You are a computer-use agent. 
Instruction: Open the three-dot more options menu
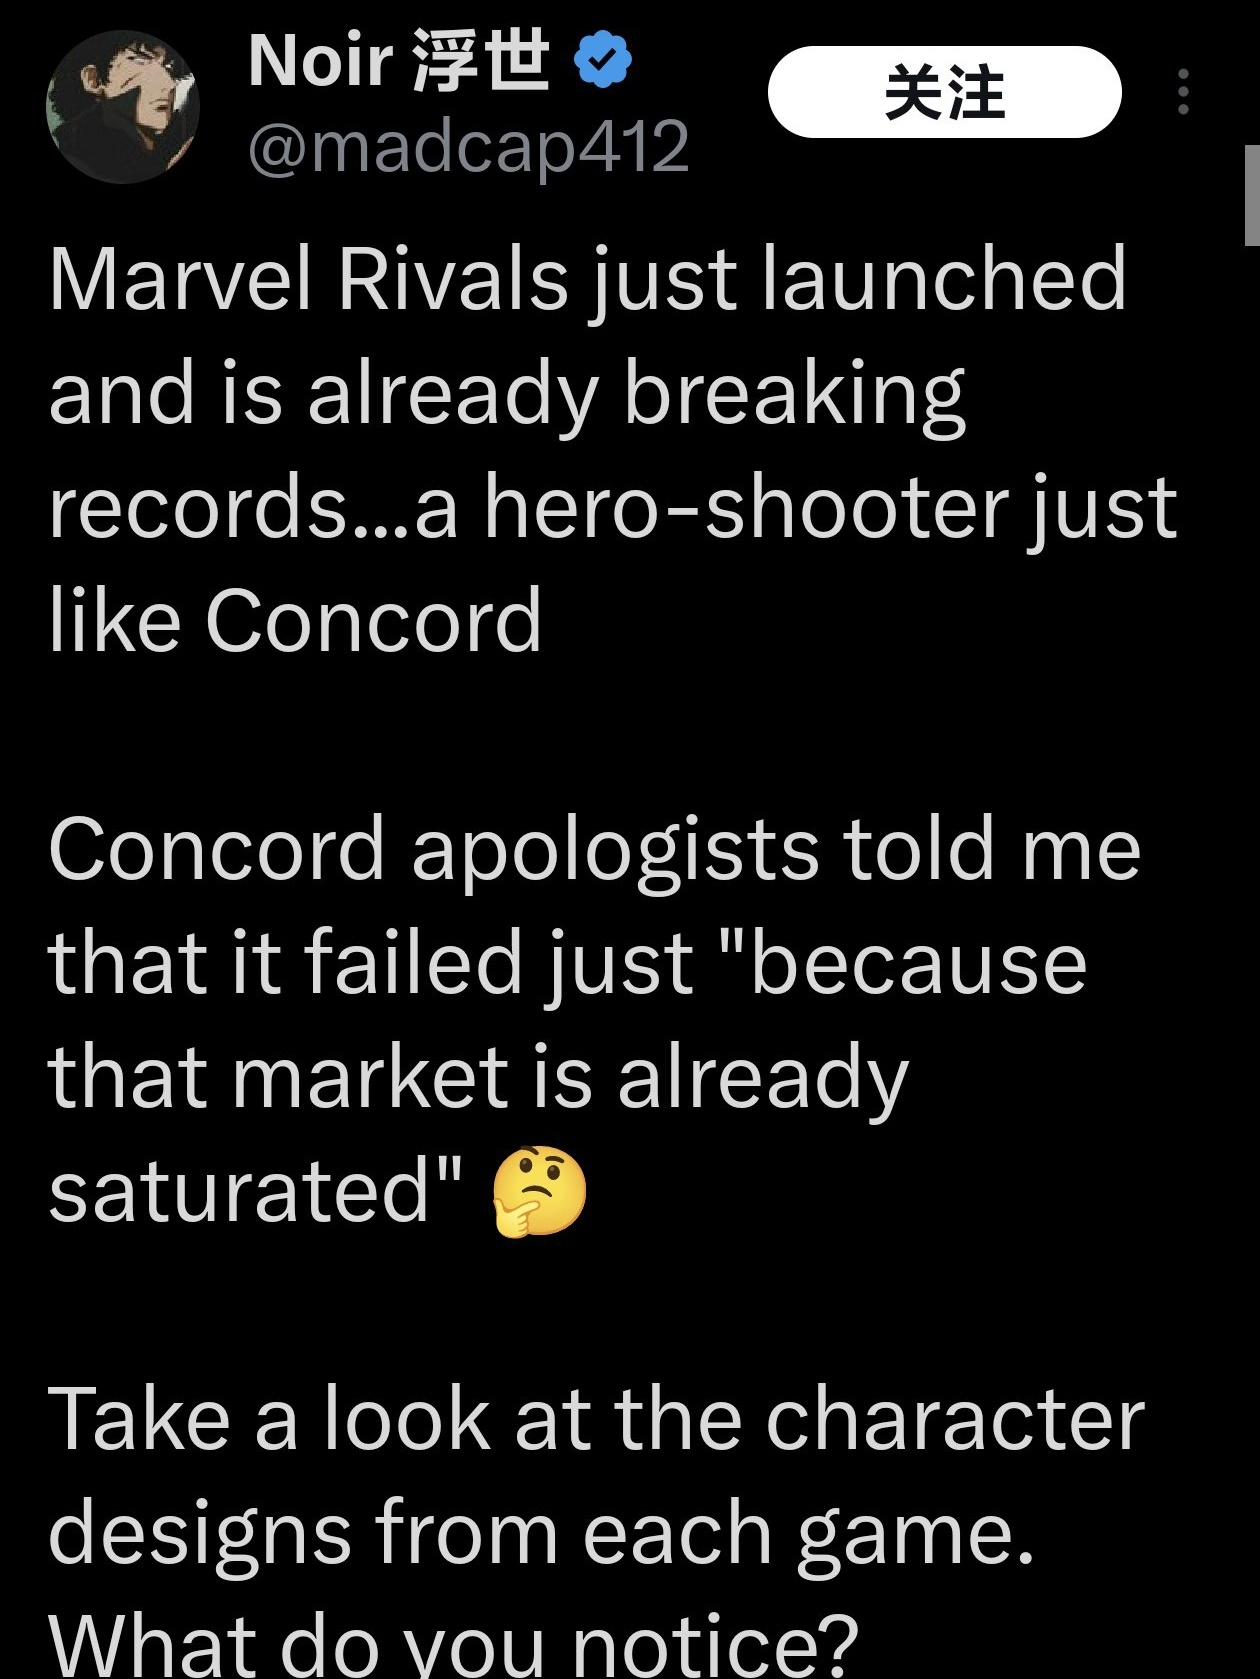1183,92
